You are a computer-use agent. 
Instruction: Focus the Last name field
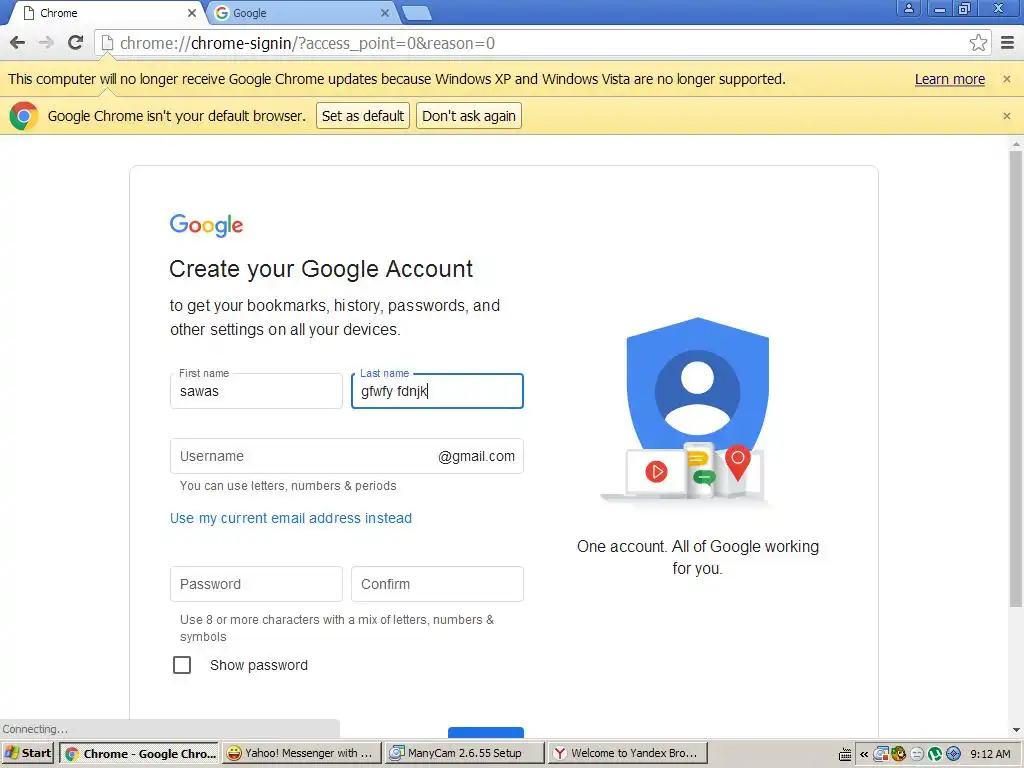click(438, 391)
